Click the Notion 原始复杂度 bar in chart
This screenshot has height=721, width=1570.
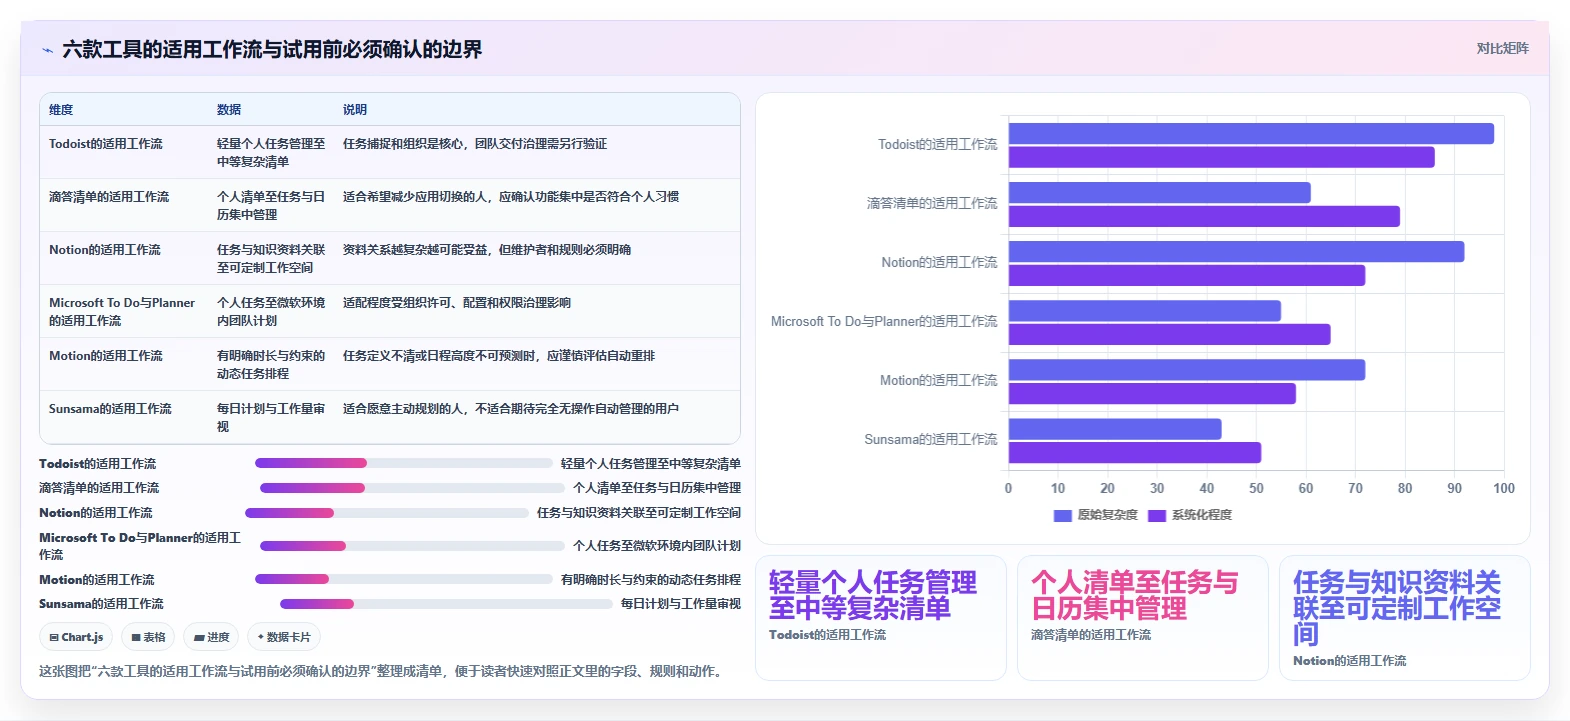pyautogui.click(x=1236, y=252)
